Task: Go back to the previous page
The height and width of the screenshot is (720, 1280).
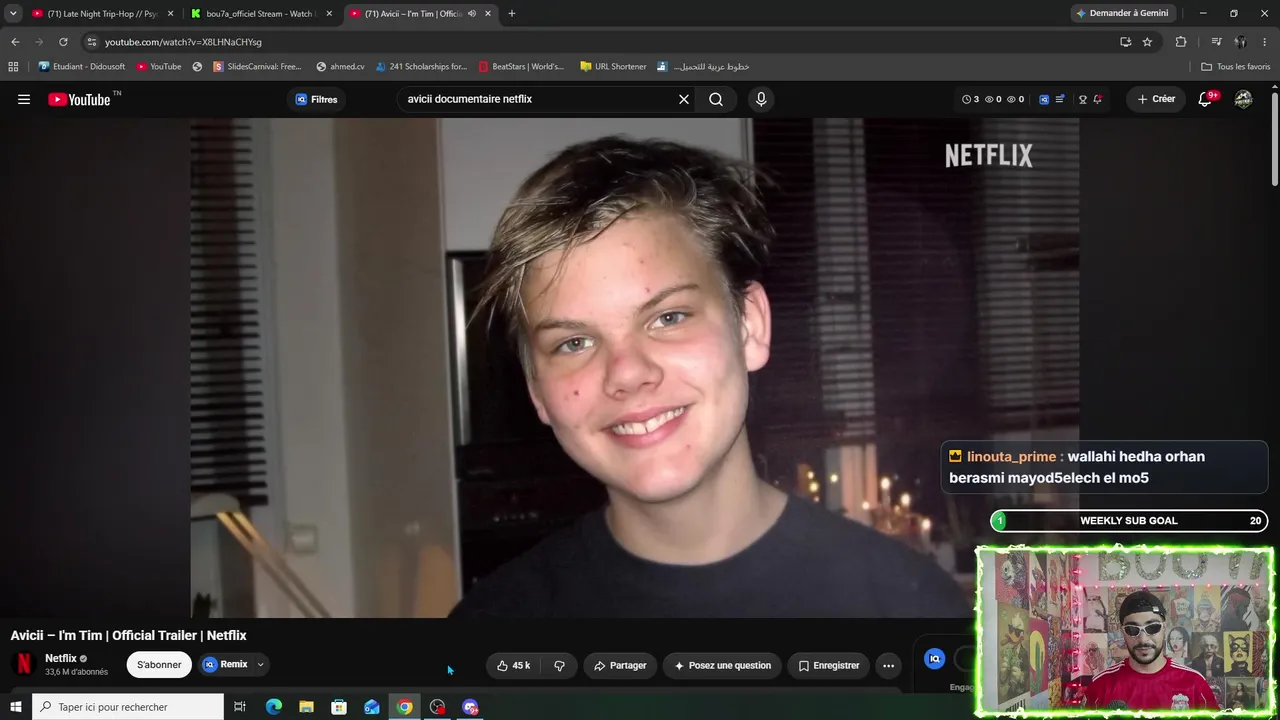Action: 15,42
